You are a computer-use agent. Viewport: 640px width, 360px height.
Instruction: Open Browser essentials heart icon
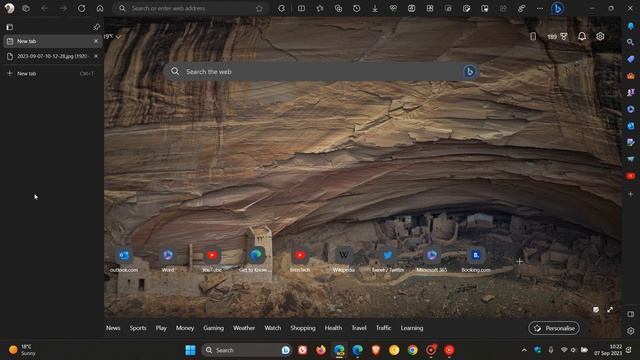393,8
